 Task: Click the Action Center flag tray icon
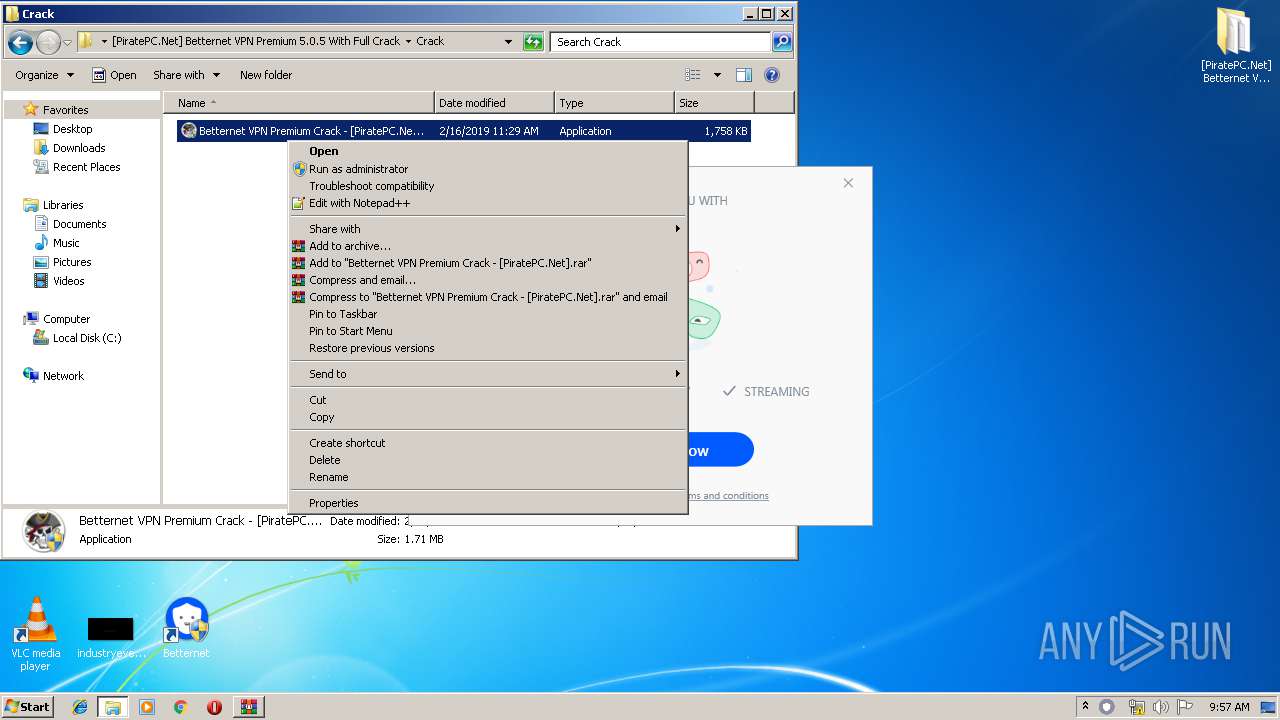click(x=1185, y=707)
